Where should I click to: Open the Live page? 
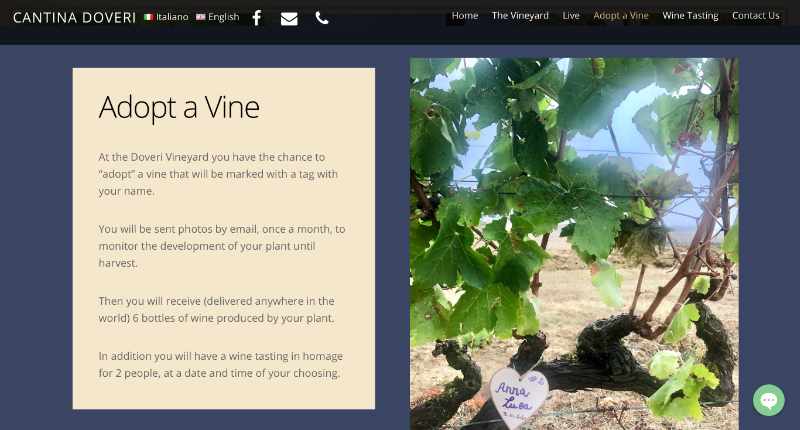point(571,16)
